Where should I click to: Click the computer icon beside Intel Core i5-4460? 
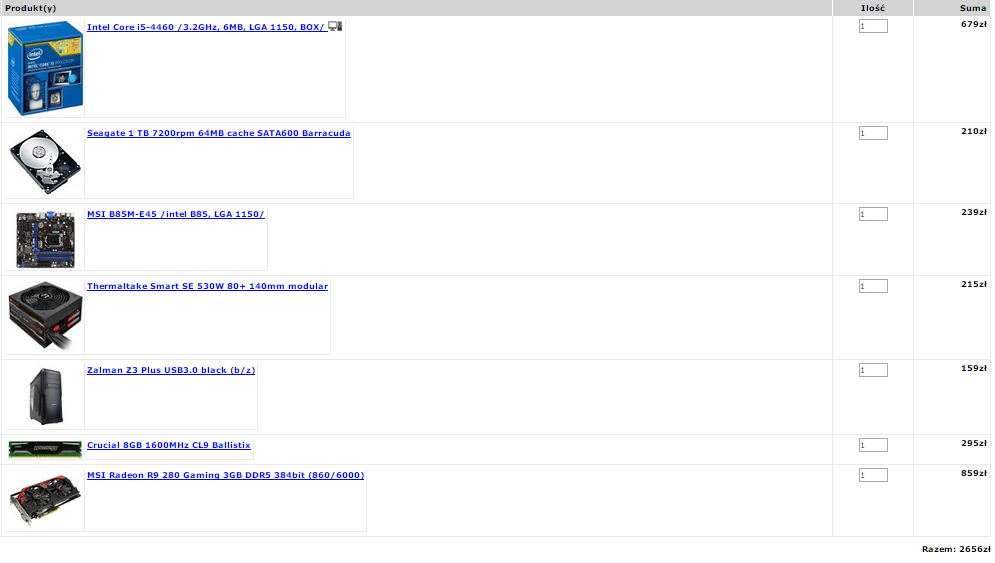coord(335,26)
